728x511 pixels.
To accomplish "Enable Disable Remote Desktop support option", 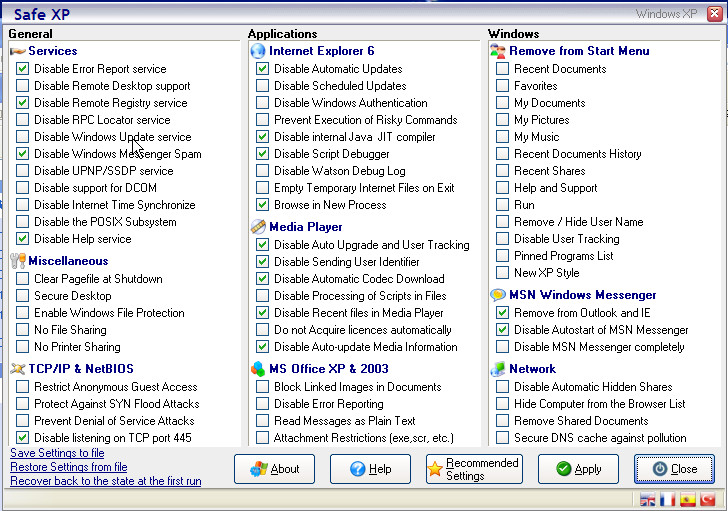I will [x=22, y=86].
